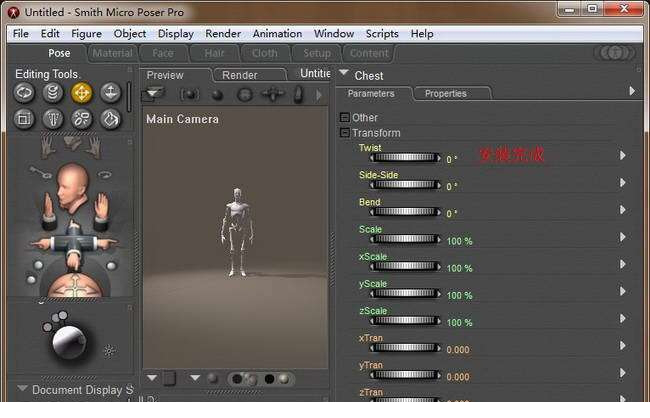This screenshot has height=418, width=650.
Task: Click the figure in the preview viewport
Action: click(x=237, y=232)
